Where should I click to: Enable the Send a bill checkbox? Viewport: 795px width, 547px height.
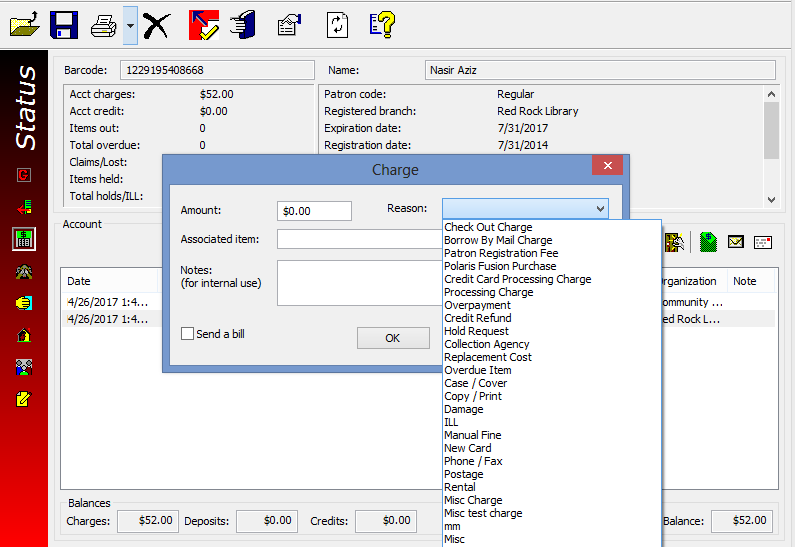tap(187, 334)
